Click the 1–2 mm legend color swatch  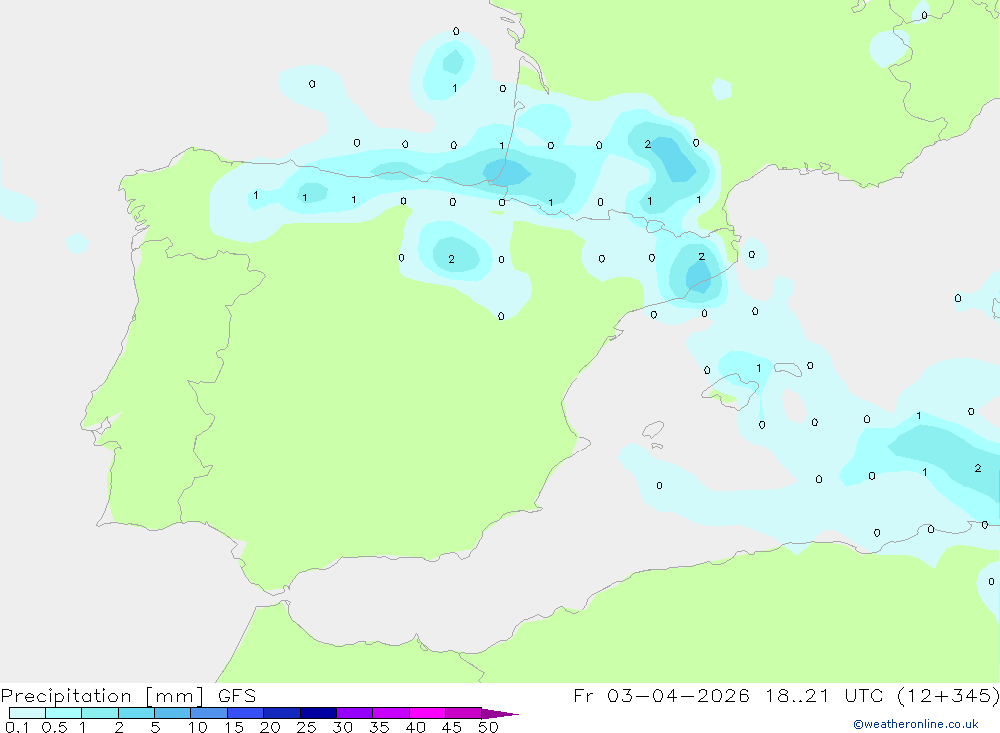[x=100, y=713]
